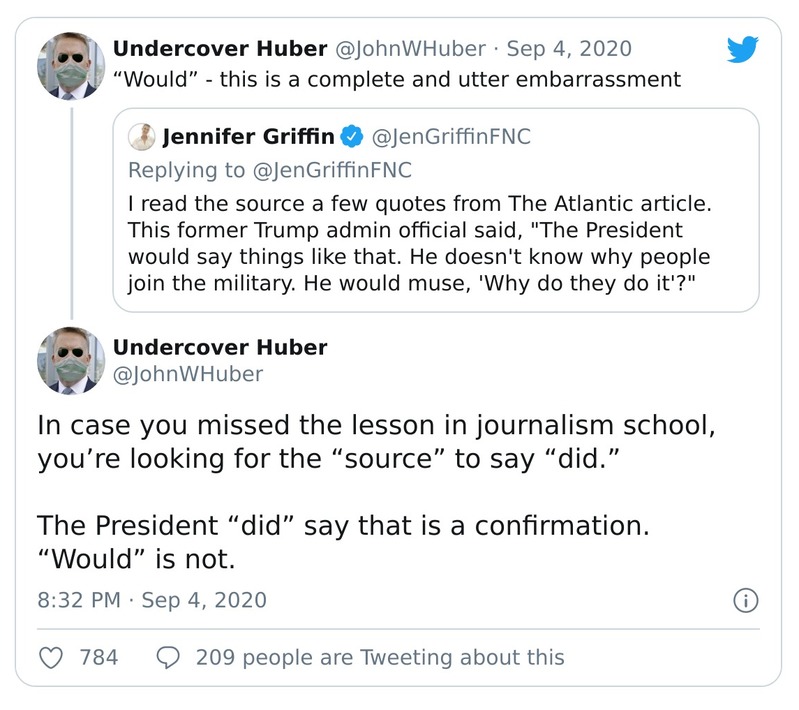
Task: Click '209 people are Tweeting about this'
Action: tap(380, 657)
